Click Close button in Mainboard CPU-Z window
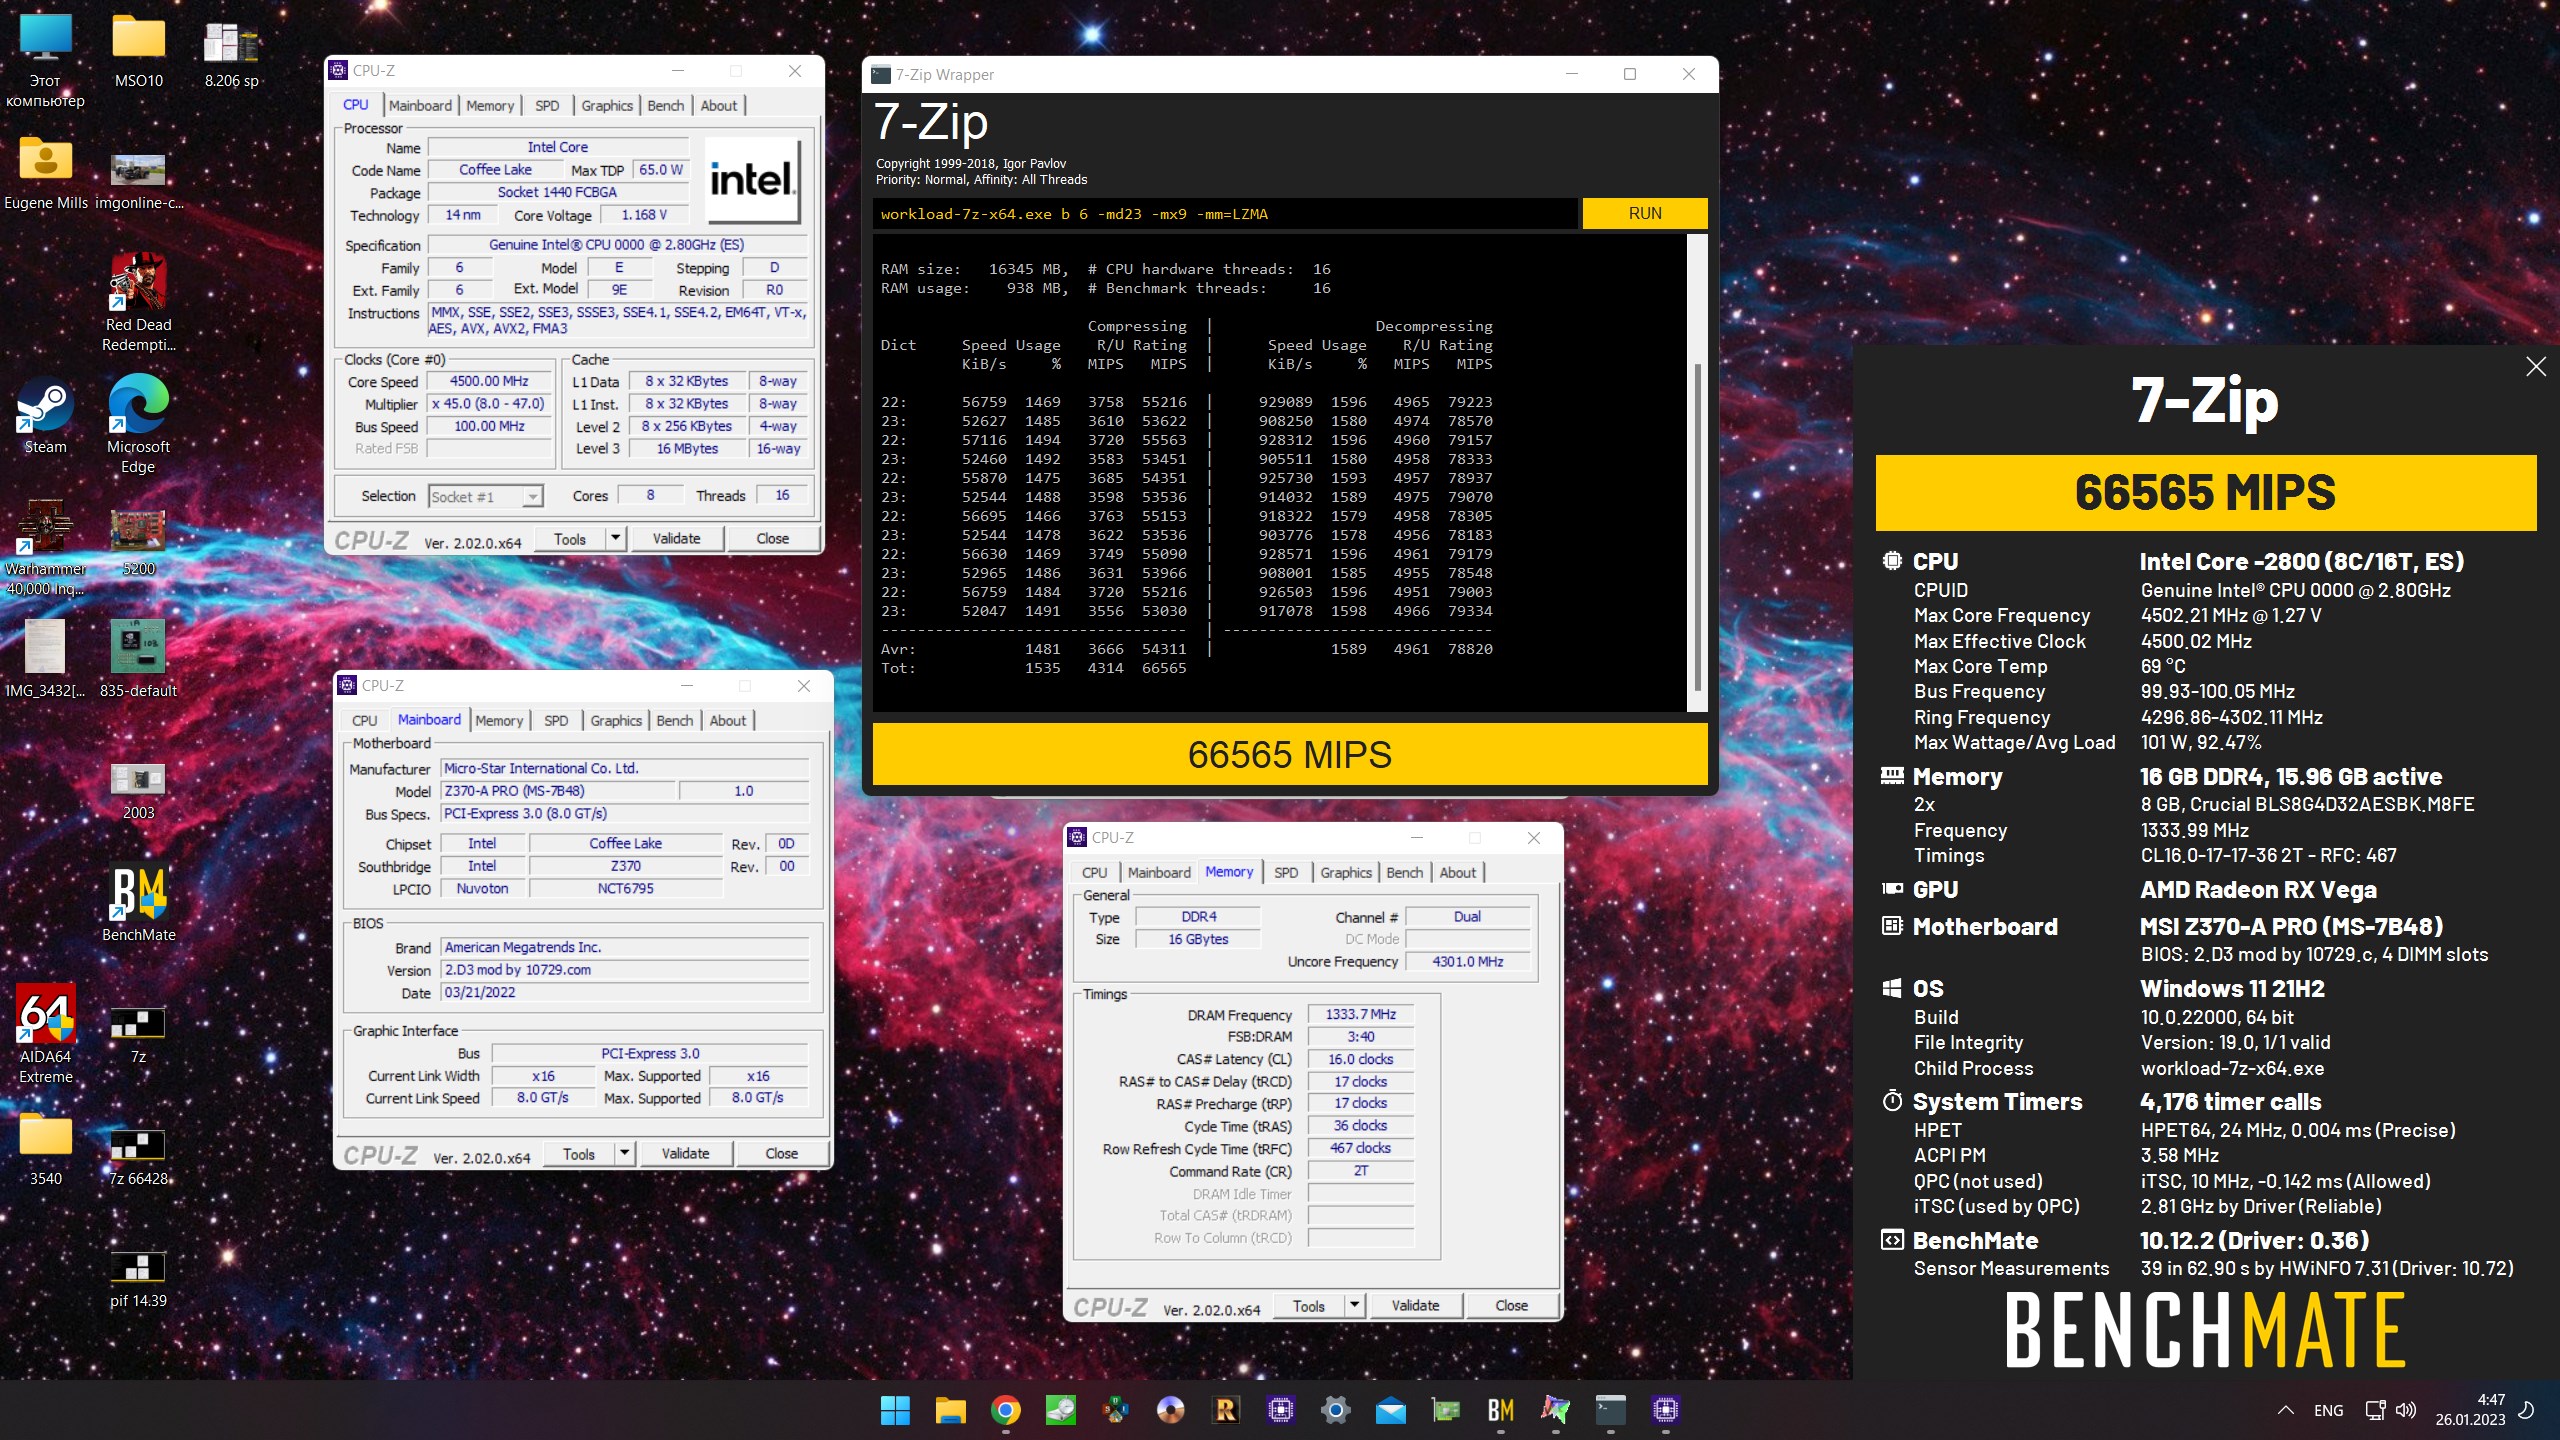Viewport: 2560px width, 1440px height. click(x=781, y=1154)
